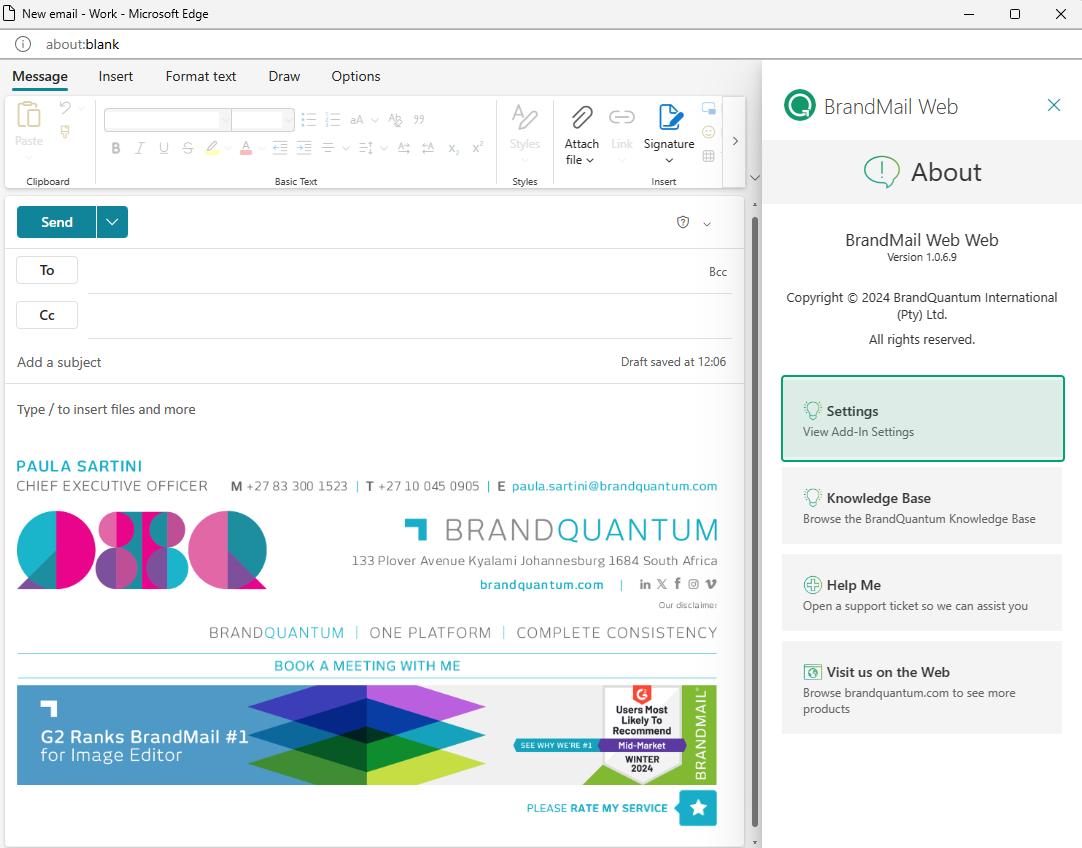The height and width of the screenshot is (848, 1082).
Task: Collapse the ribbon with down chevron
Action: (x=755, y=177)
